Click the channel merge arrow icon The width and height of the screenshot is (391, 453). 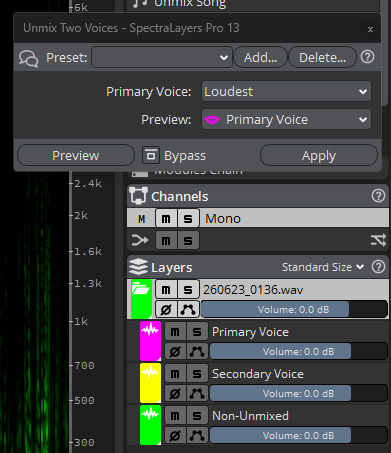point(140,240)
